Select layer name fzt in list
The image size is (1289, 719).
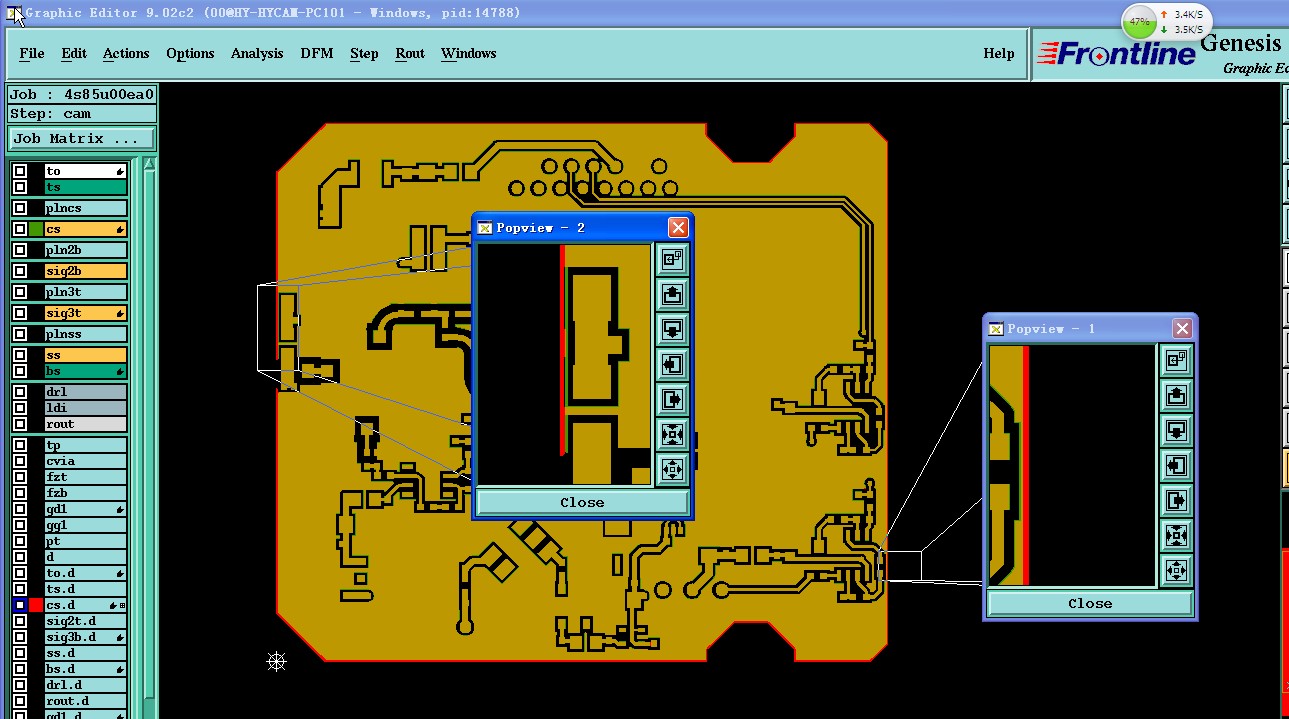point(86,477)
